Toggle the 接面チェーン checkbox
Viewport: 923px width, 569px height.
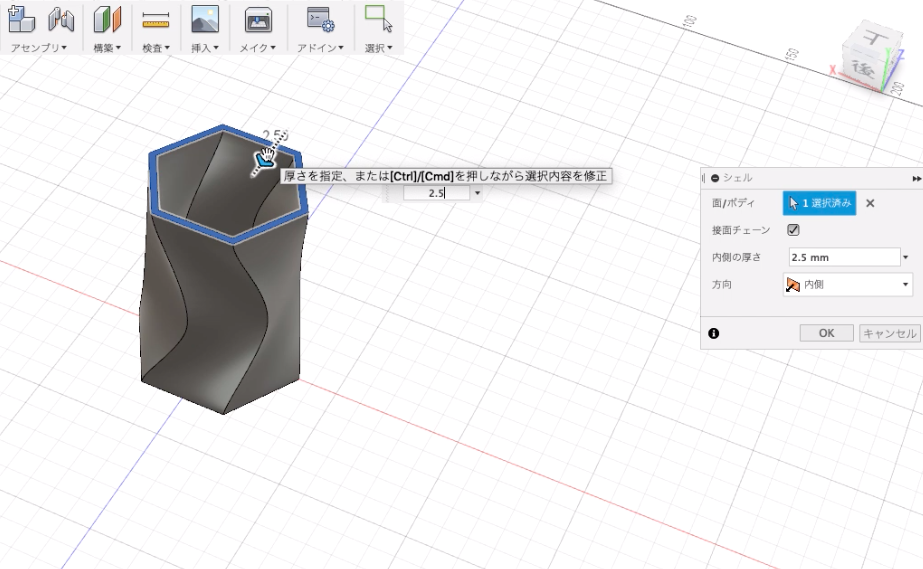793,230
